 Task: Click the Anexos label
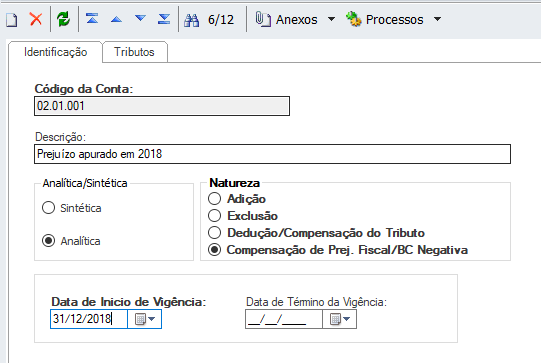[x=296, y=20]
